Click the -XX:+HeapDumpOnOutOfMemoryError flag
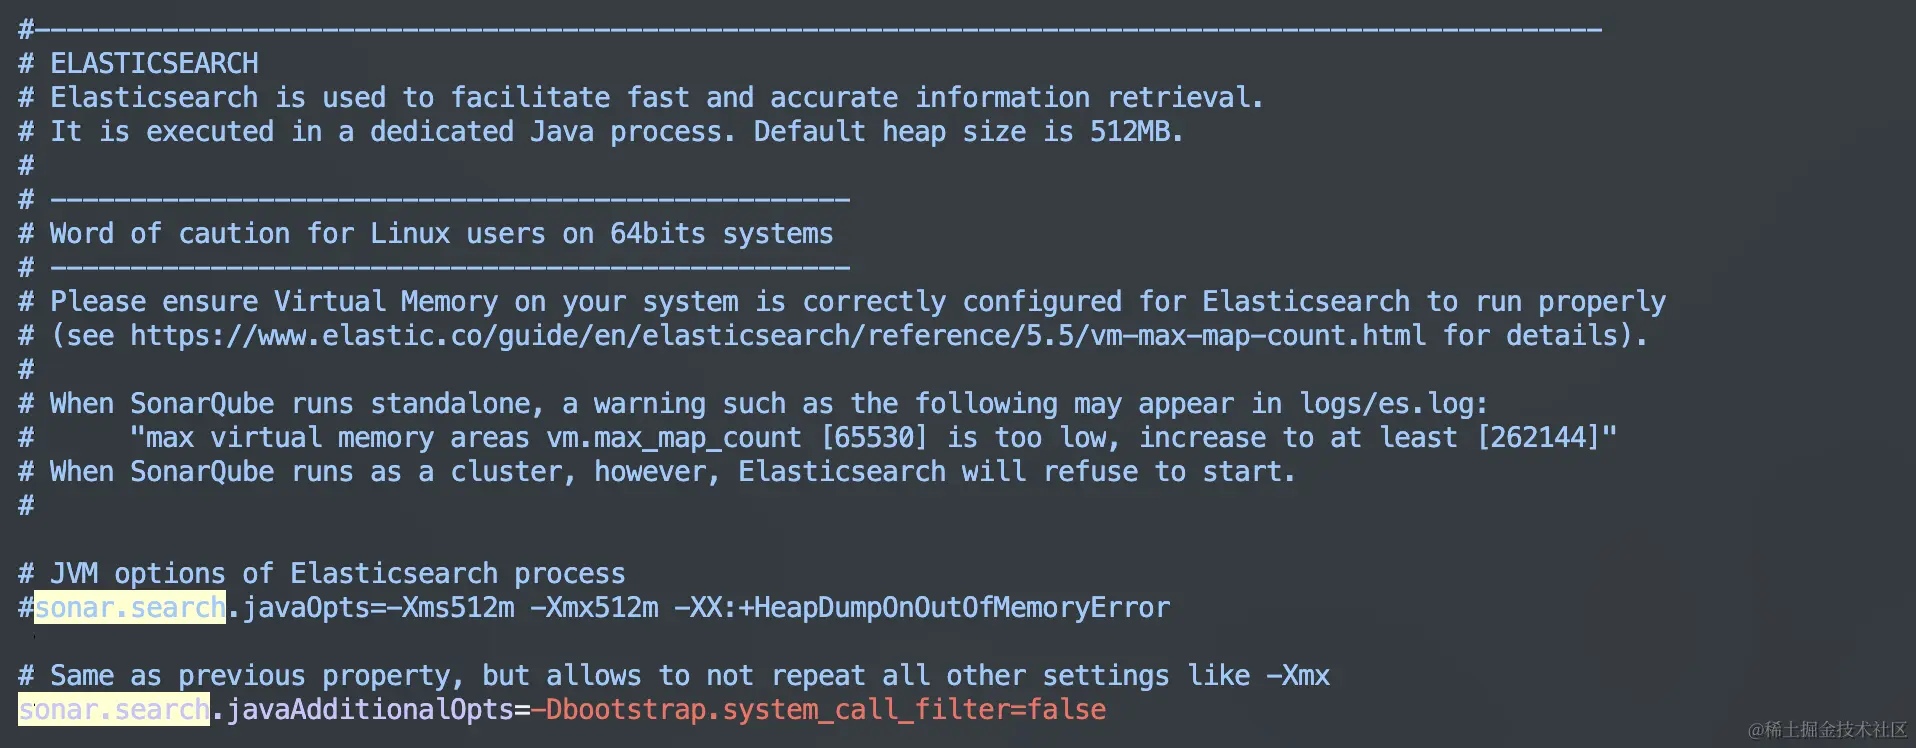 click(x=922, y=607)
